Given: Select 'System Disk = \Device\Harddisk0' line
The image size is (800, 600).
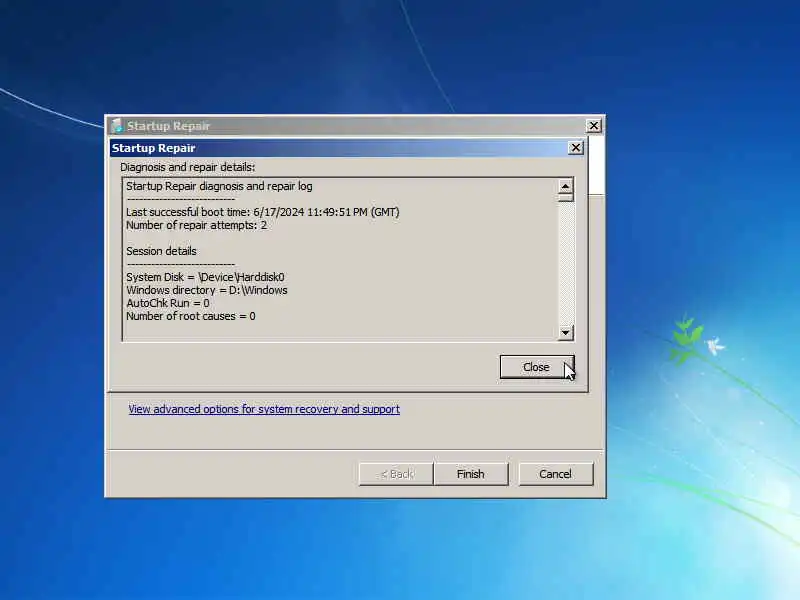Looking at the screenshot, I should (x=205, y=277).
